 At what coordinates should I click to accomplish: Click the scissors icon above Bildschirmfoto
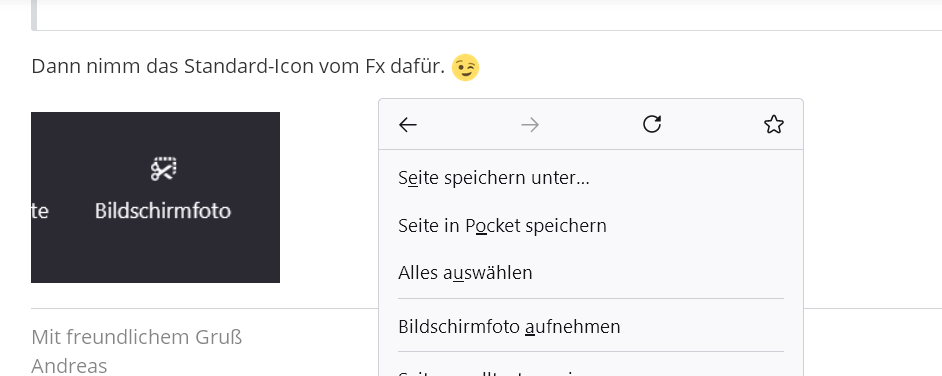pyautogui.click(x=163, y=169)
